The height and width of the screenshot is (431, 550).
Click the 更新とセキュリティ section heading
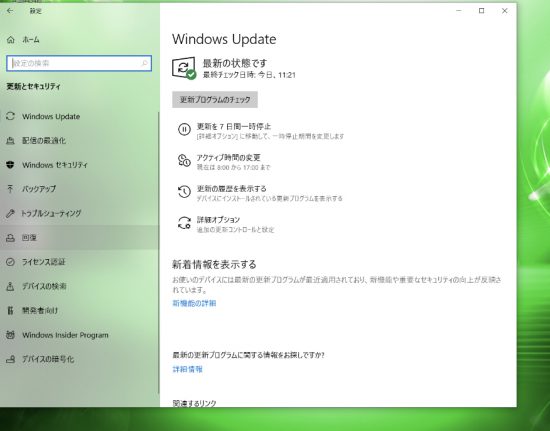tap(33, 86)
